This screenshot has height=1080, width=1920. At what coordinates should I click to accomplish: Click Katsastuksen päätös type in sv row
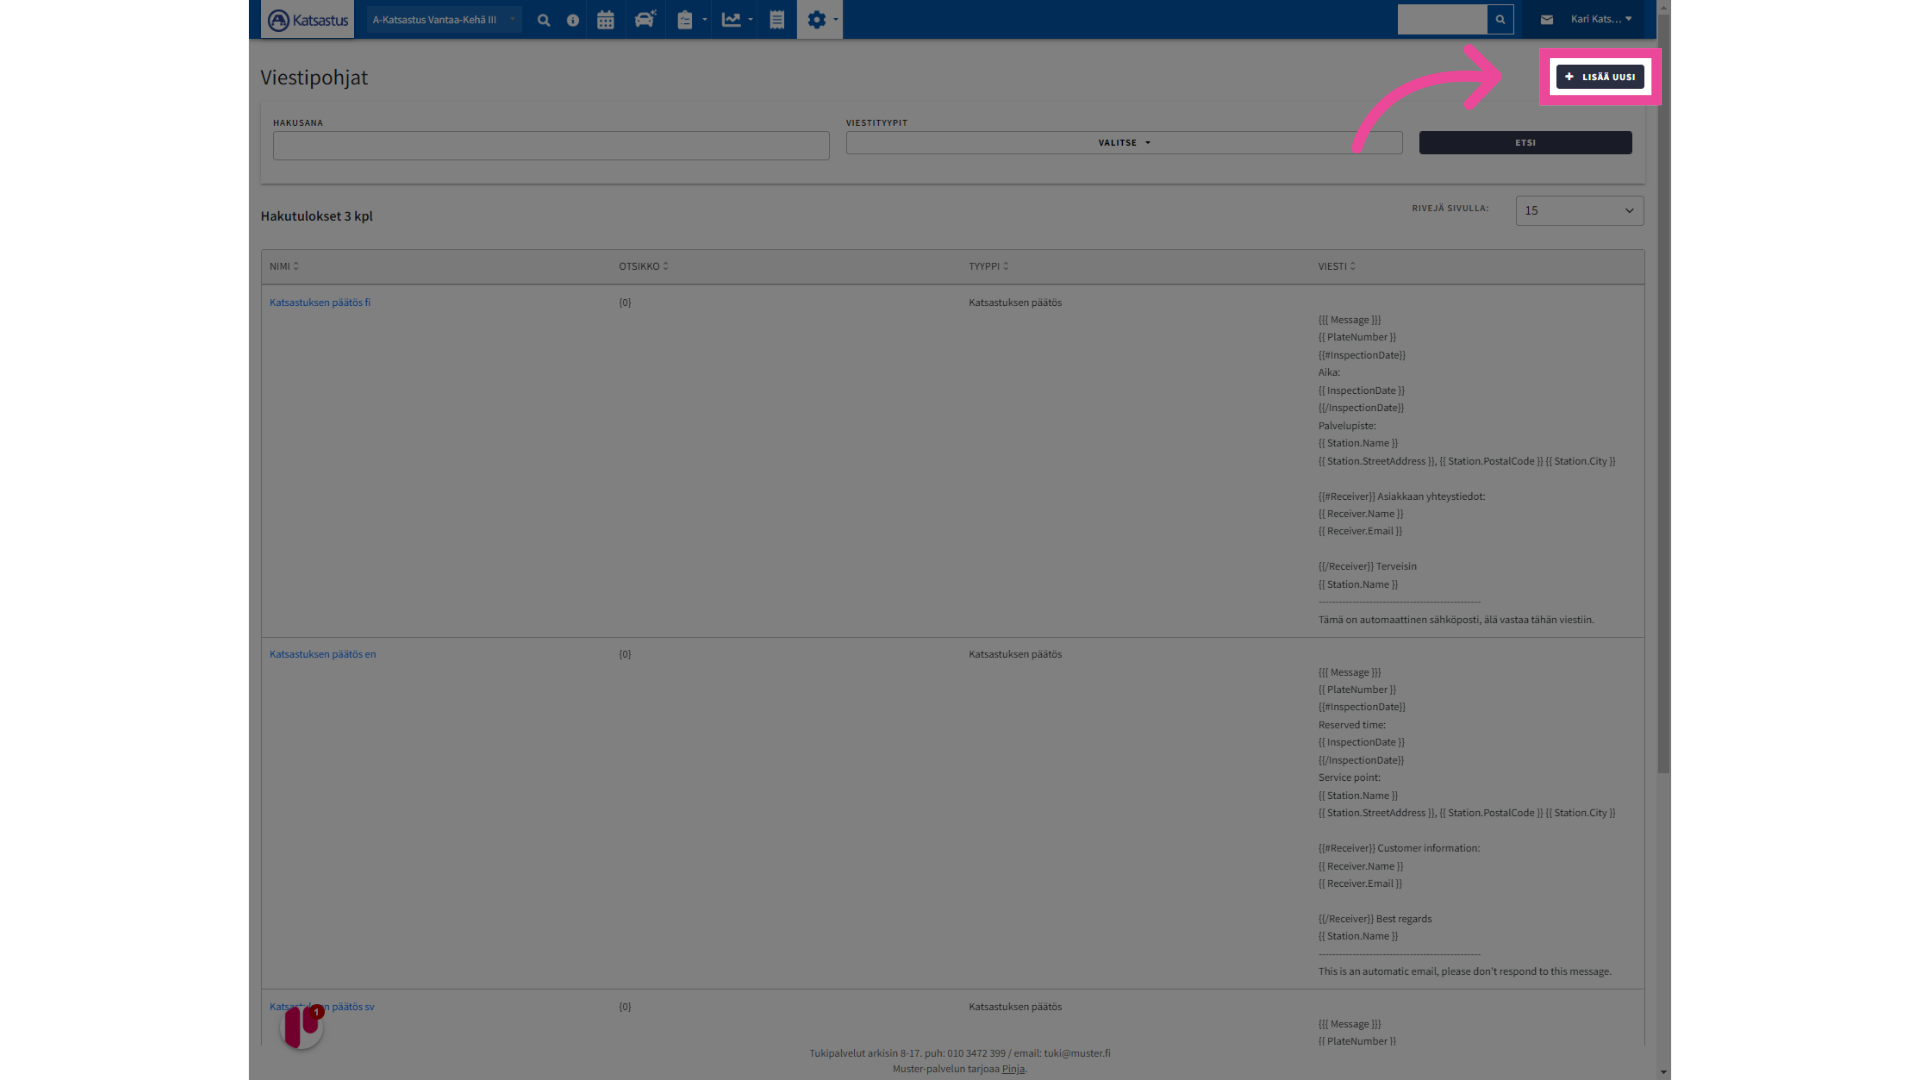1015,1007
